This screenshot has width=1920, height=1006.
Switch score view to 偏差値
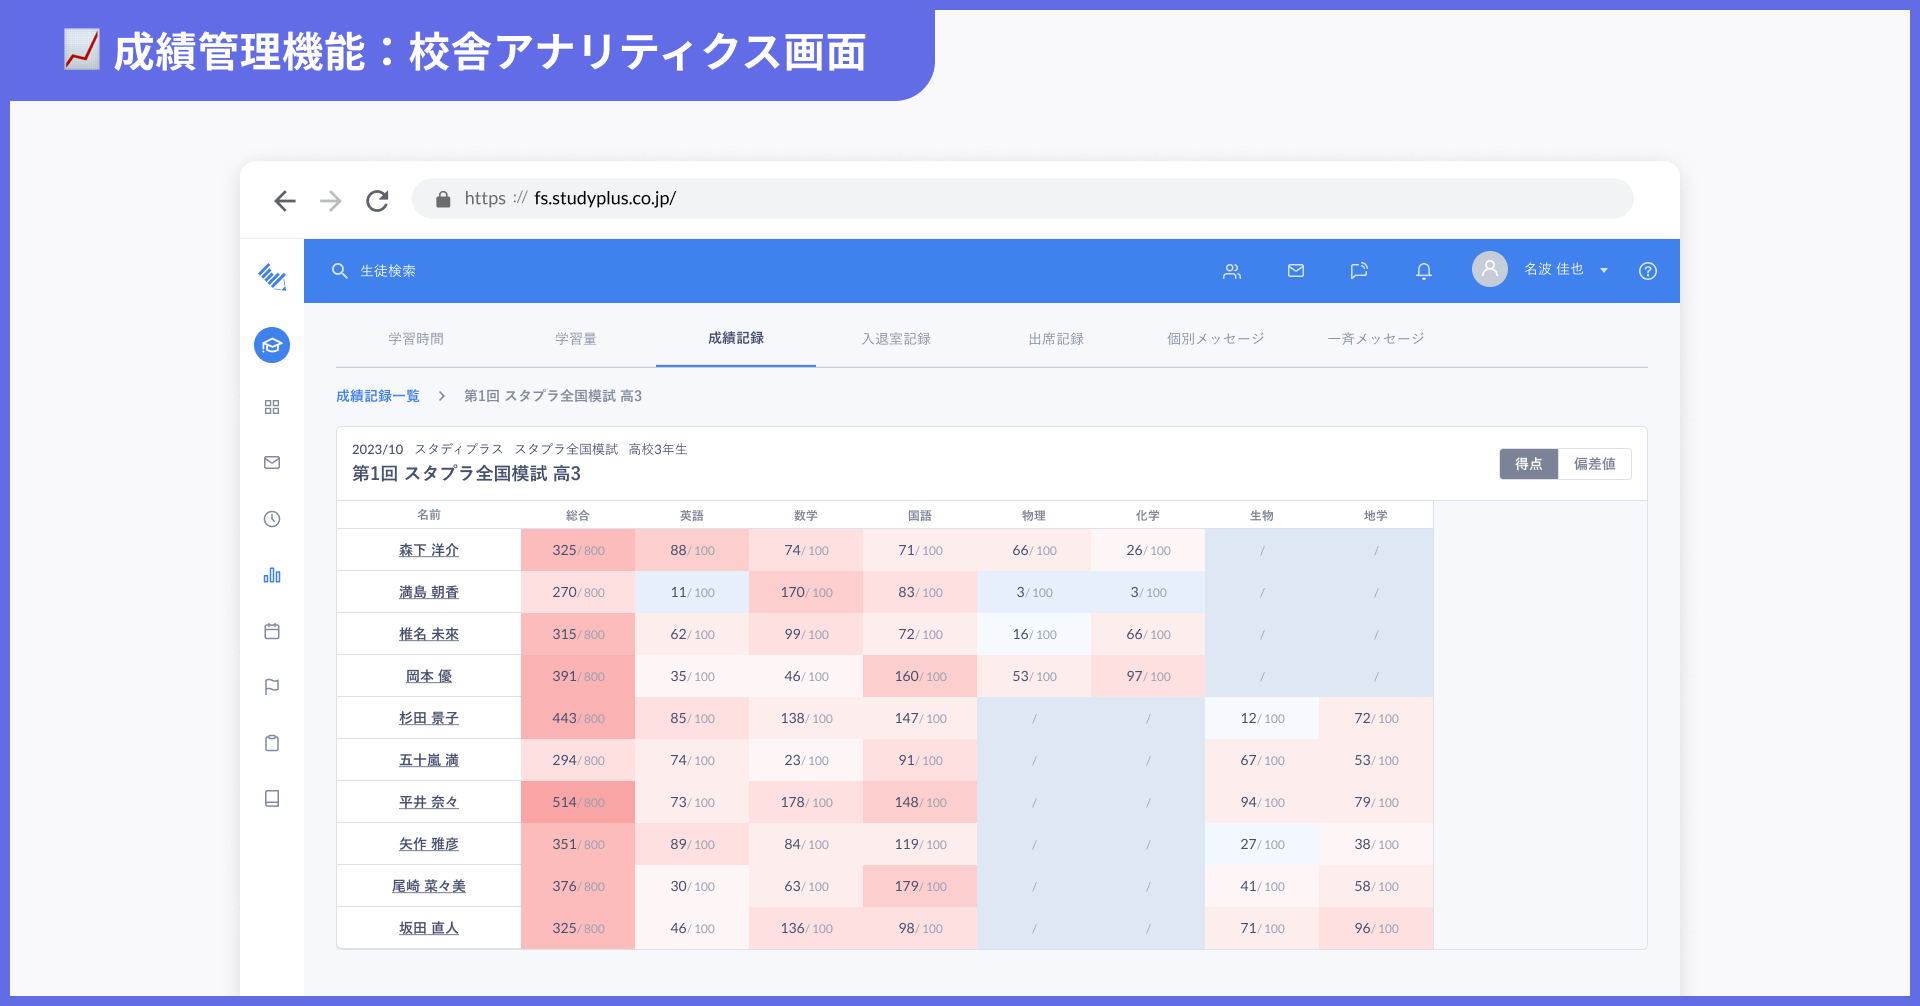tap(1594, 464)
